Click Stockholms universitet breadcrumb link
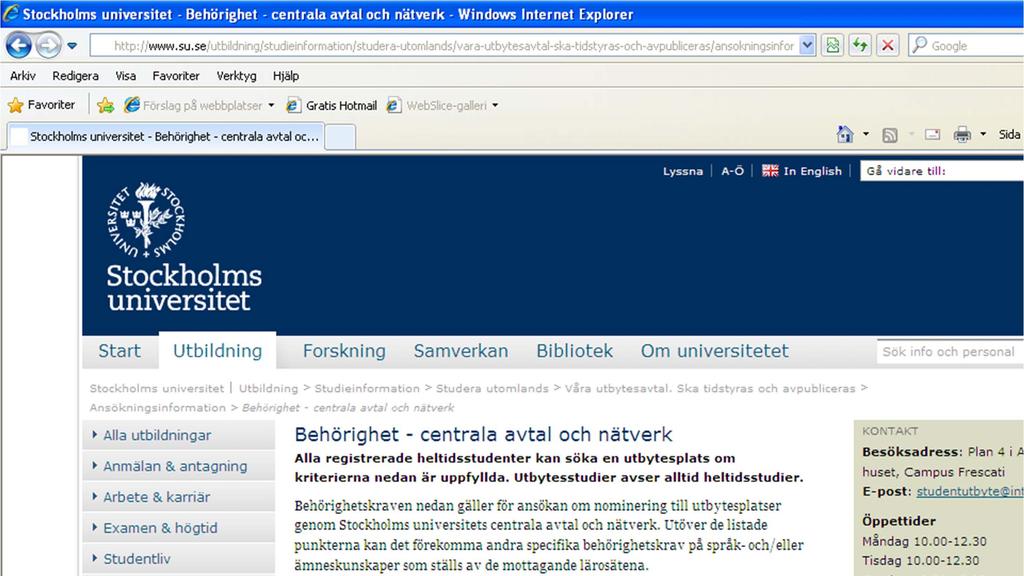This screenshot has width=1024, height=576. click(157, 389)
